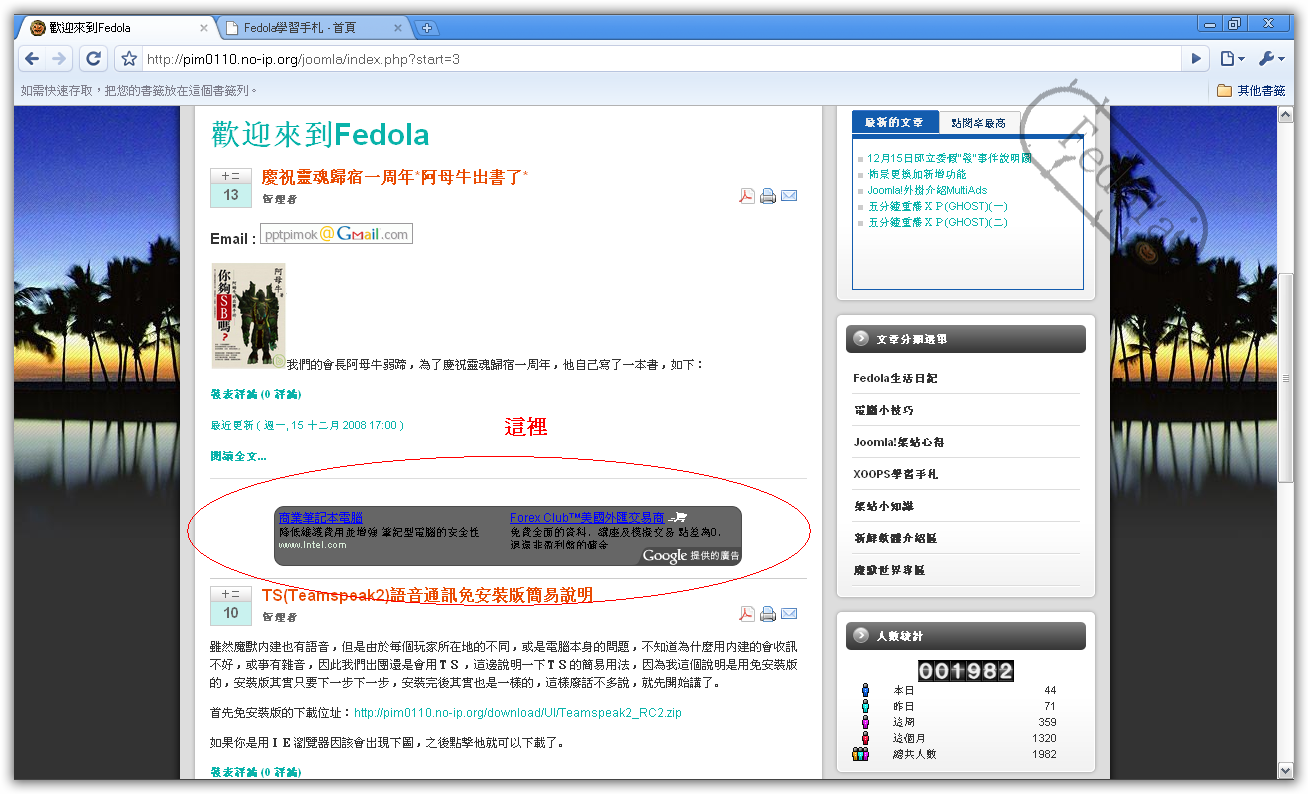Open the 其他書籤 bookmarks folder
The height and width of the screenshot is (794, 1308).
point(1251,90)
